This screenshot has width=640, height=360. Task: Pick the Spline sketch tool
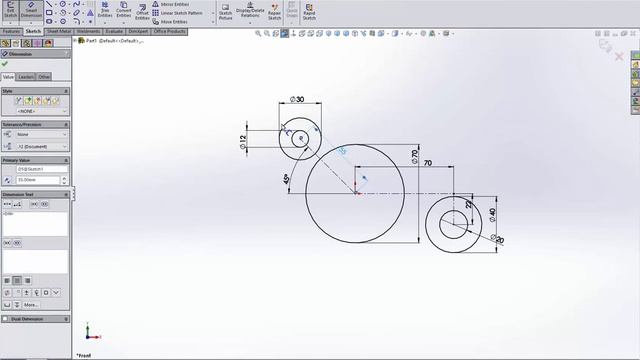[77, 4]
